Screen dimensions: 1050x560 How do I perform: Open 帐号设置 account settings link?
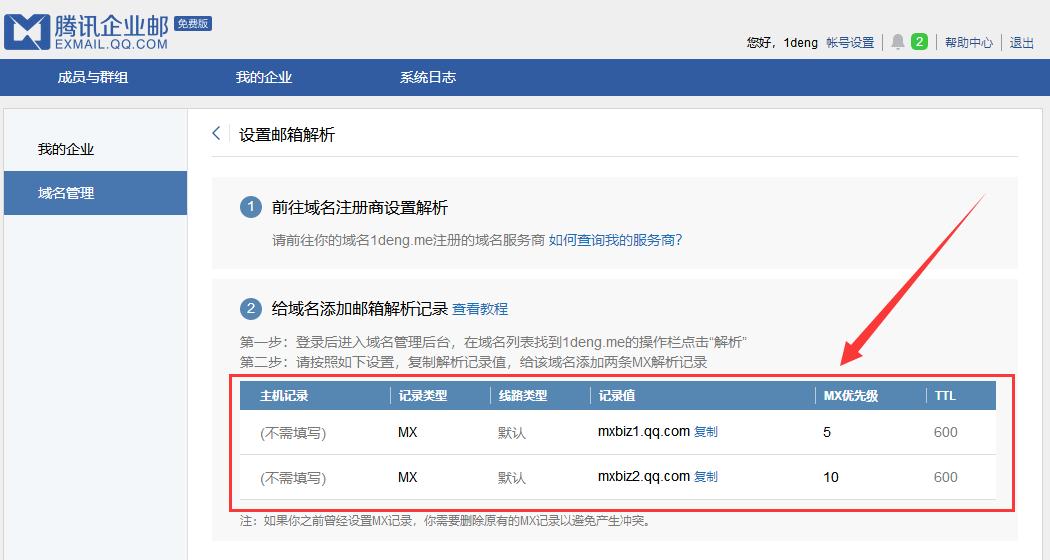click(x=850, y=43)
